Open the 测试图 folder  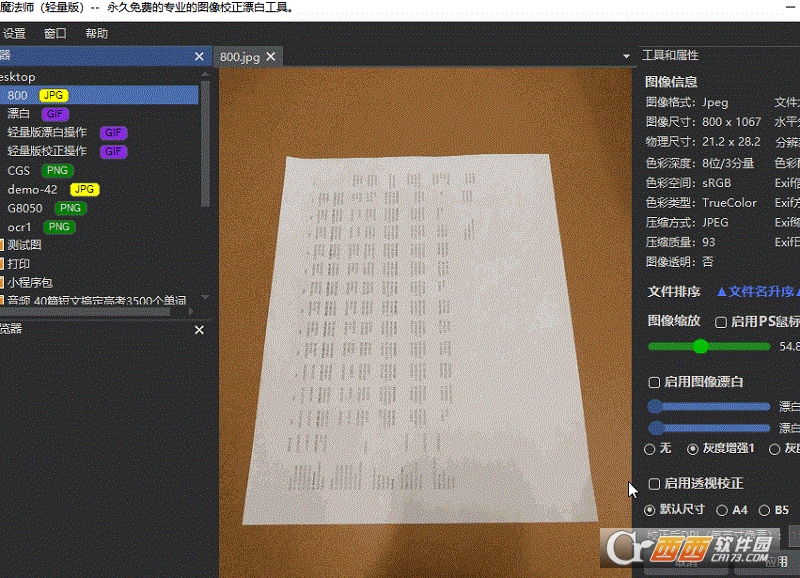coord(23,245)
